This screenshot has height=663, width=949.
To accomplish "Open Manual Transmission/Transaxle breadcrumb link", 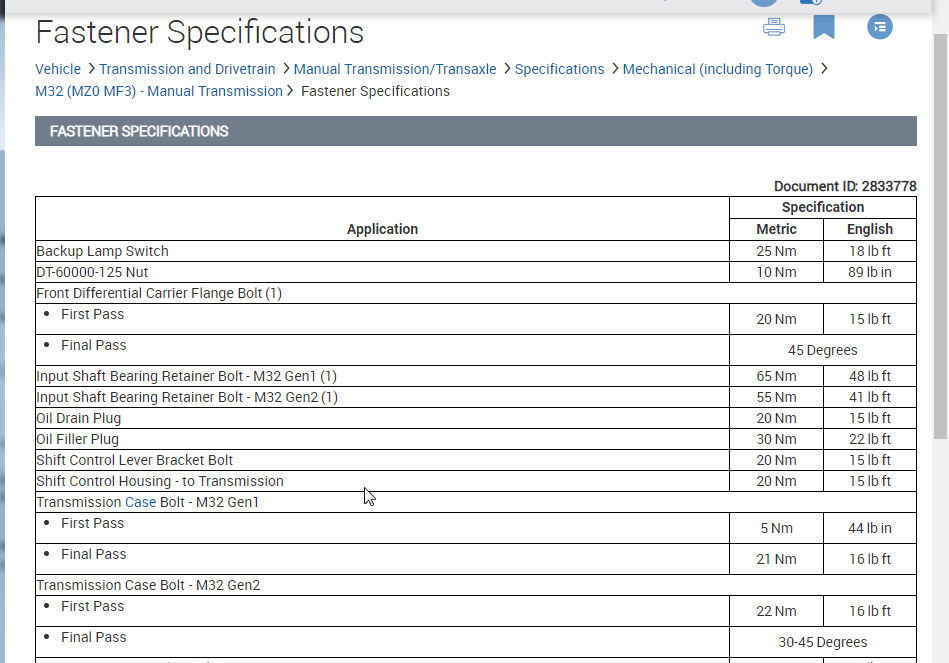I will pyautogui.click(x=395, y=69).
